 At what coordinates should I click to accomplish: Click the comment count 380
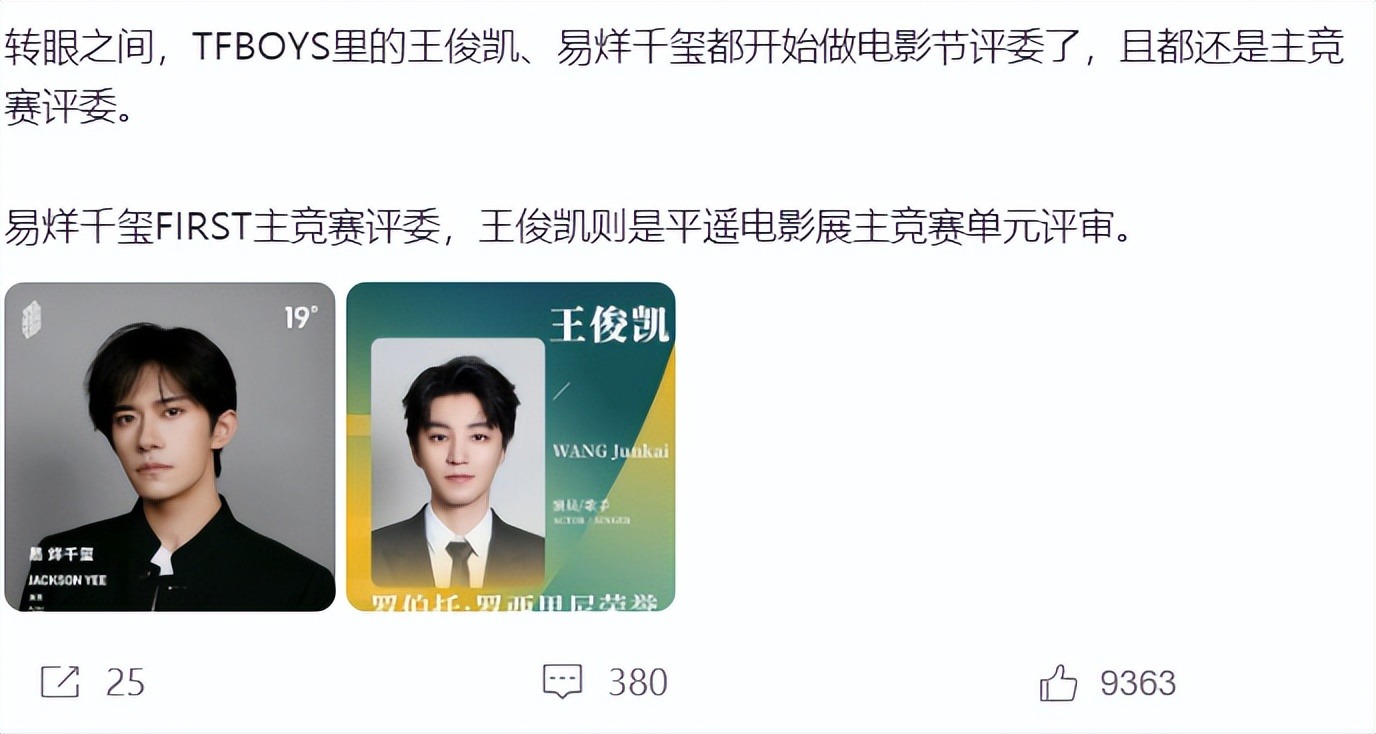[638, 683]
